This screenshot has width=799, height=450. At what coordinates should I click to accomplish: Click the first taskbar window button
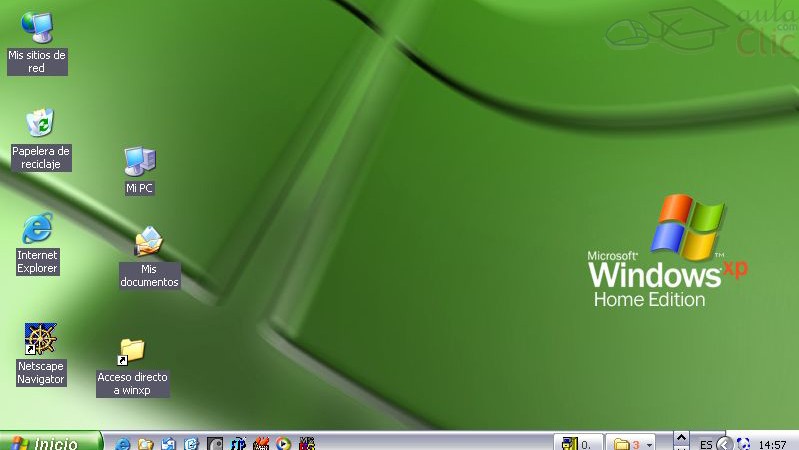580,443
